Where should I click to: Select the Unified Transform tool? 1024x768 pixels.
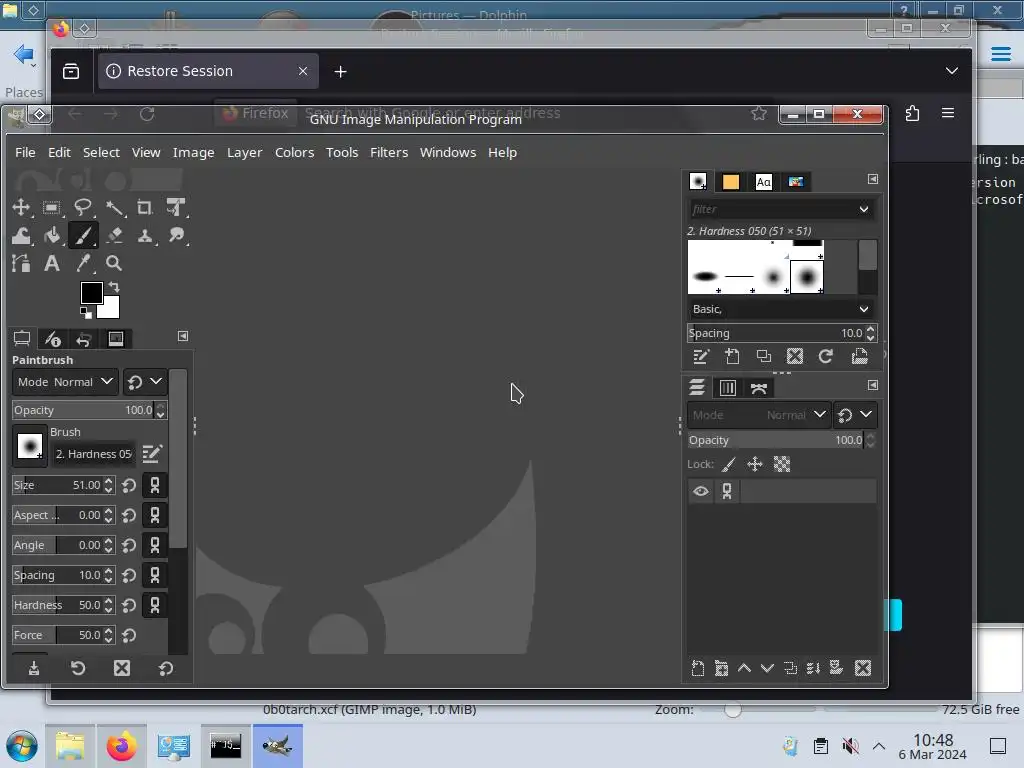176,208
